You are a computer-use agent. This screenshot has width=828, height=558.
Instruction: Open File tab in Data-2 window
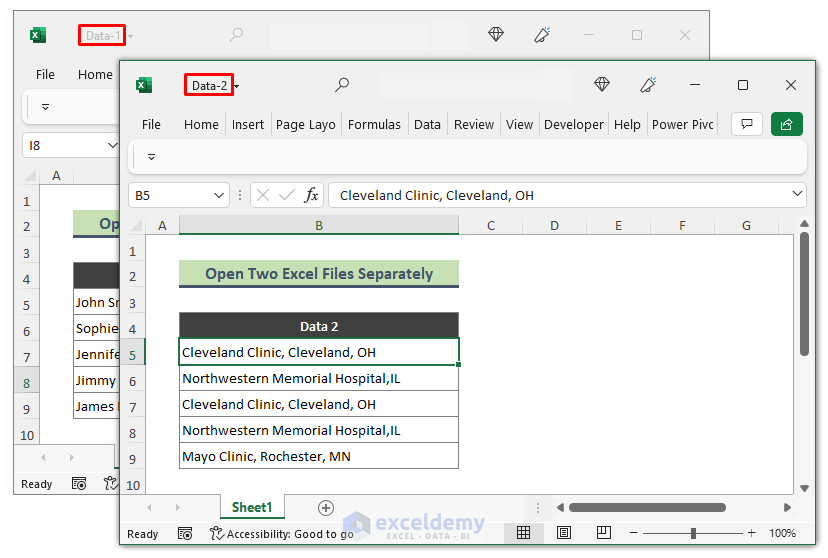coord(151,125)
